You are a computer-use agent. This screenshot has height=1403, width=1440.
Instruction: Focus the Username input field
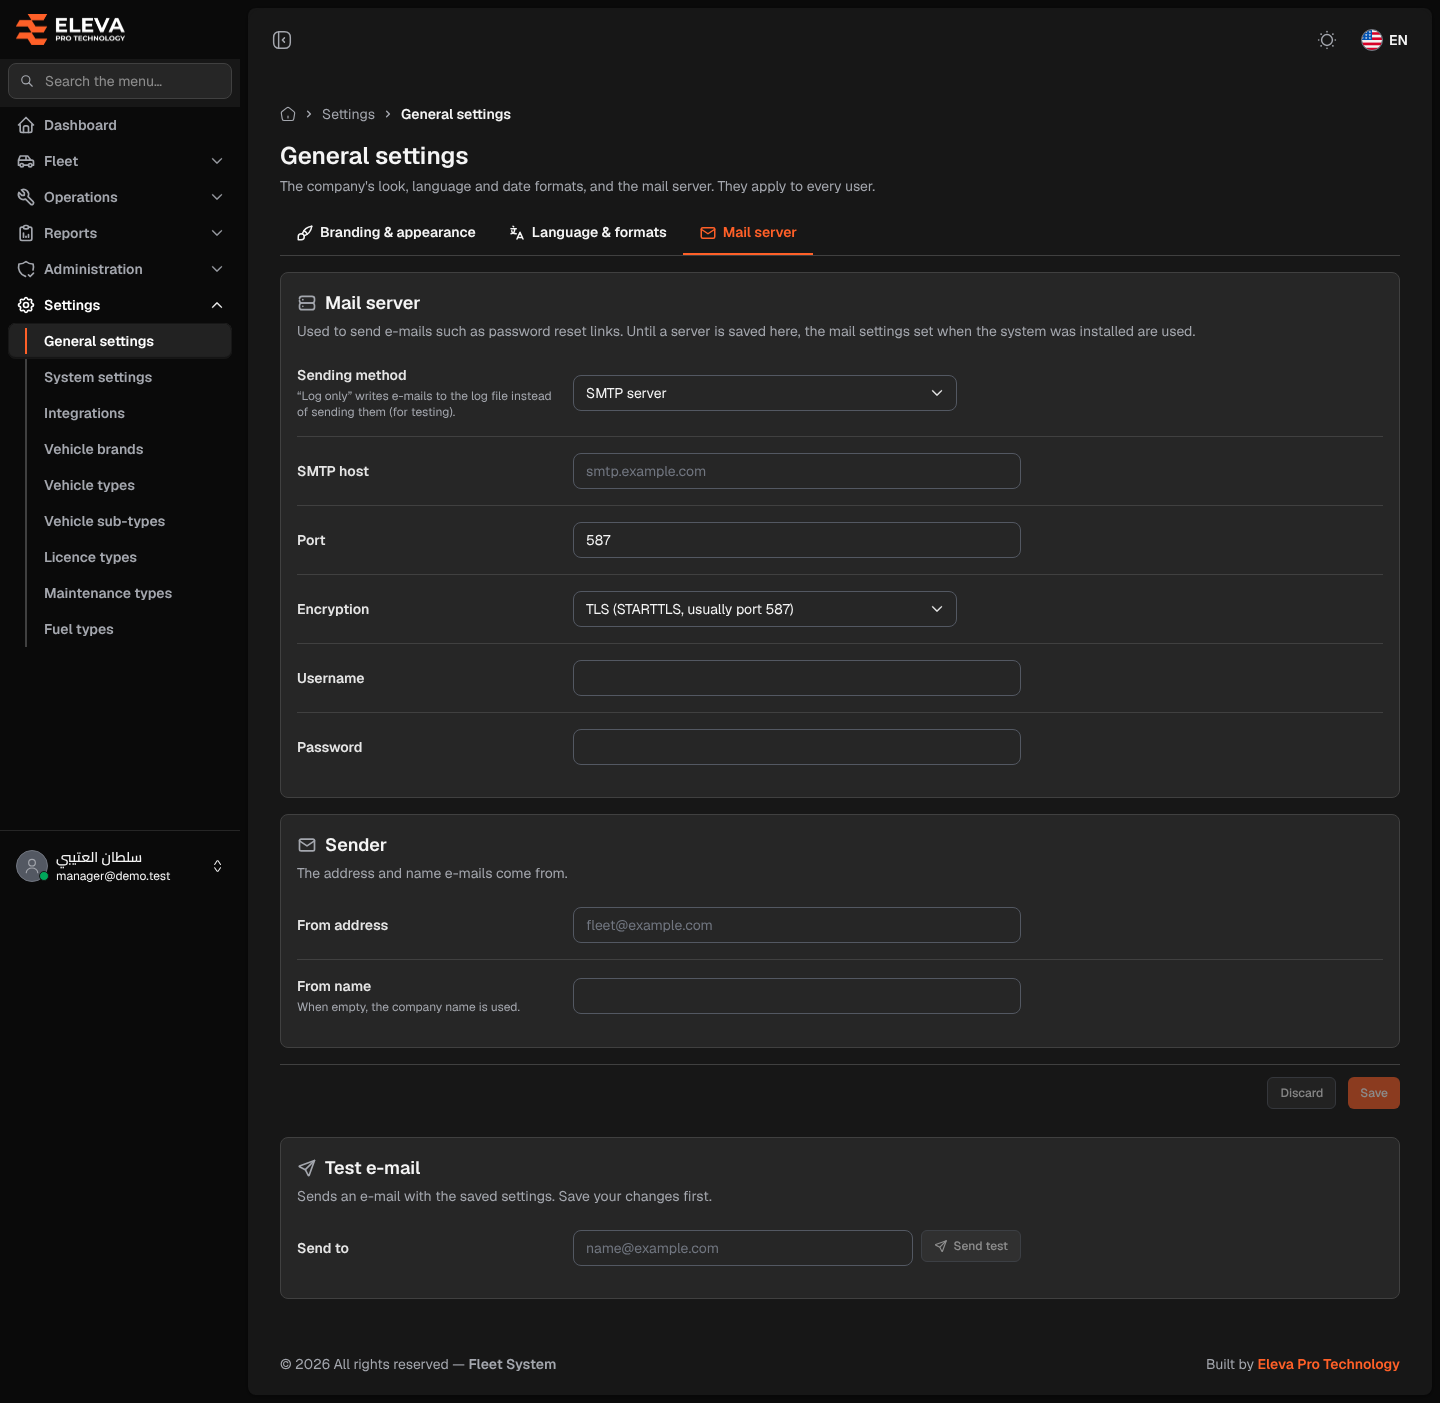[x=797, y=678]
